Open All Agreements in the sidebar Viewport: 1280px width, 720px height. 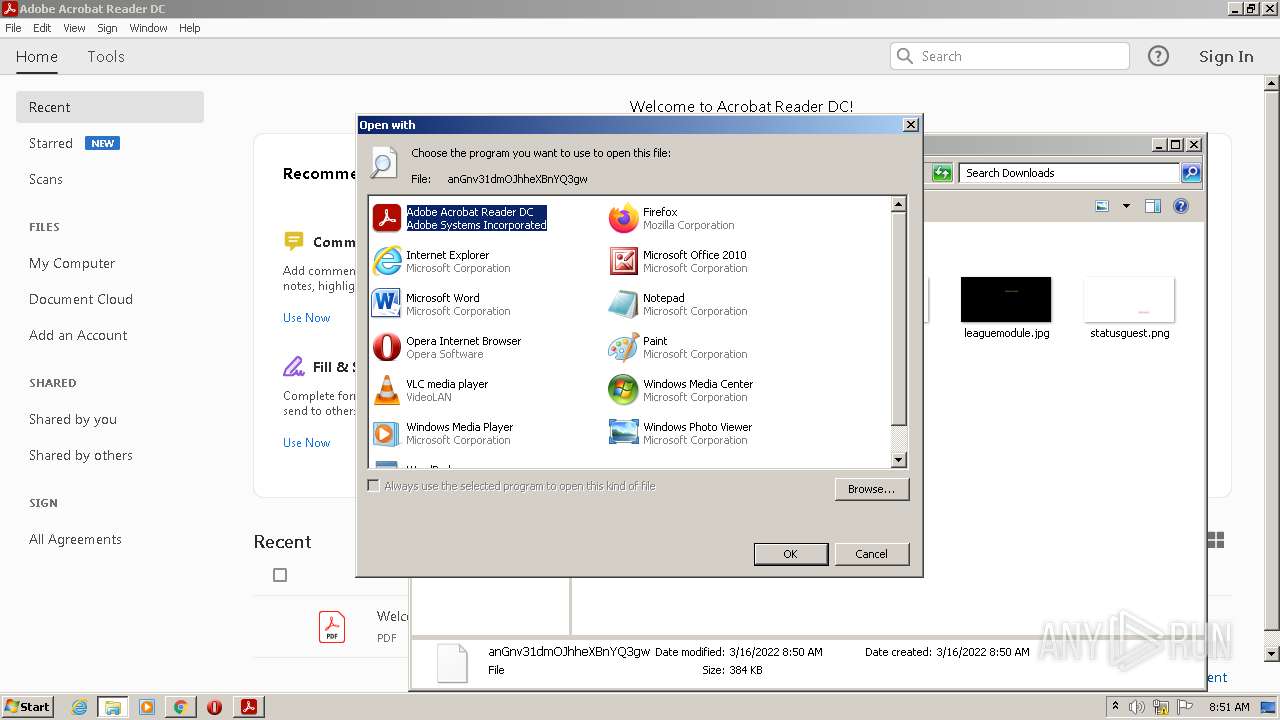coord(75,539)
